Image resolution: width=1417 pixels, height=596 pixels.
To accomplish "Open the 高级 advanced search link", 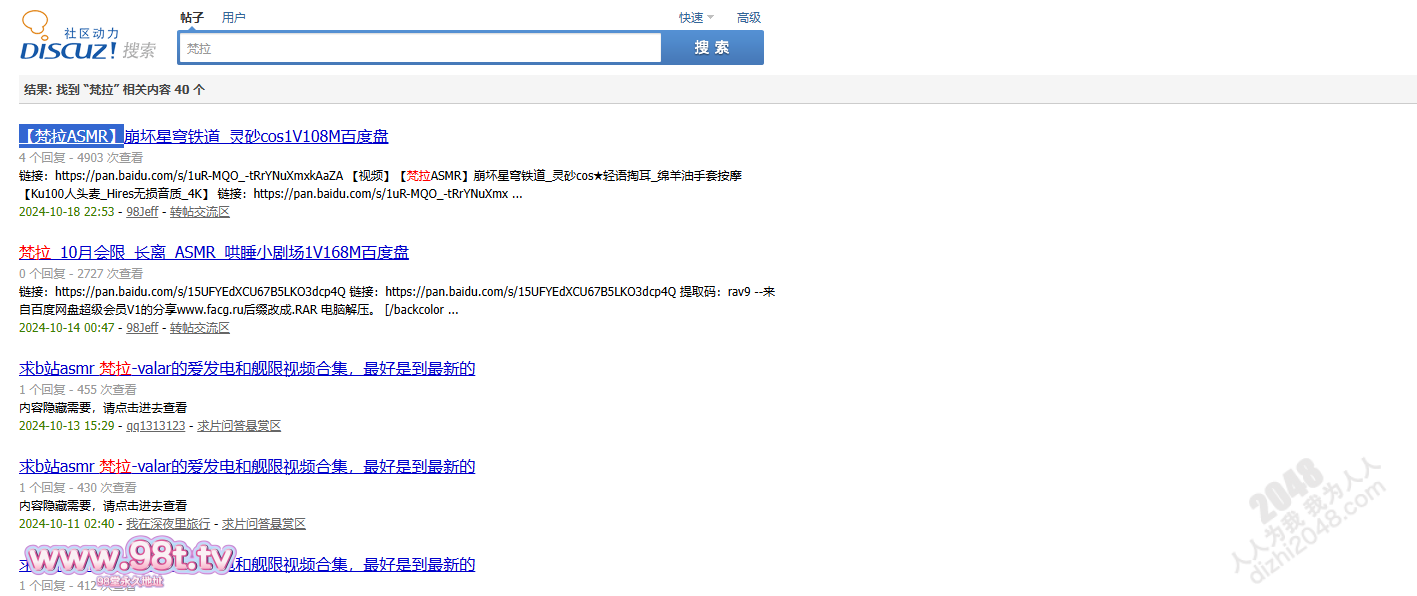I will pos(748,17).
